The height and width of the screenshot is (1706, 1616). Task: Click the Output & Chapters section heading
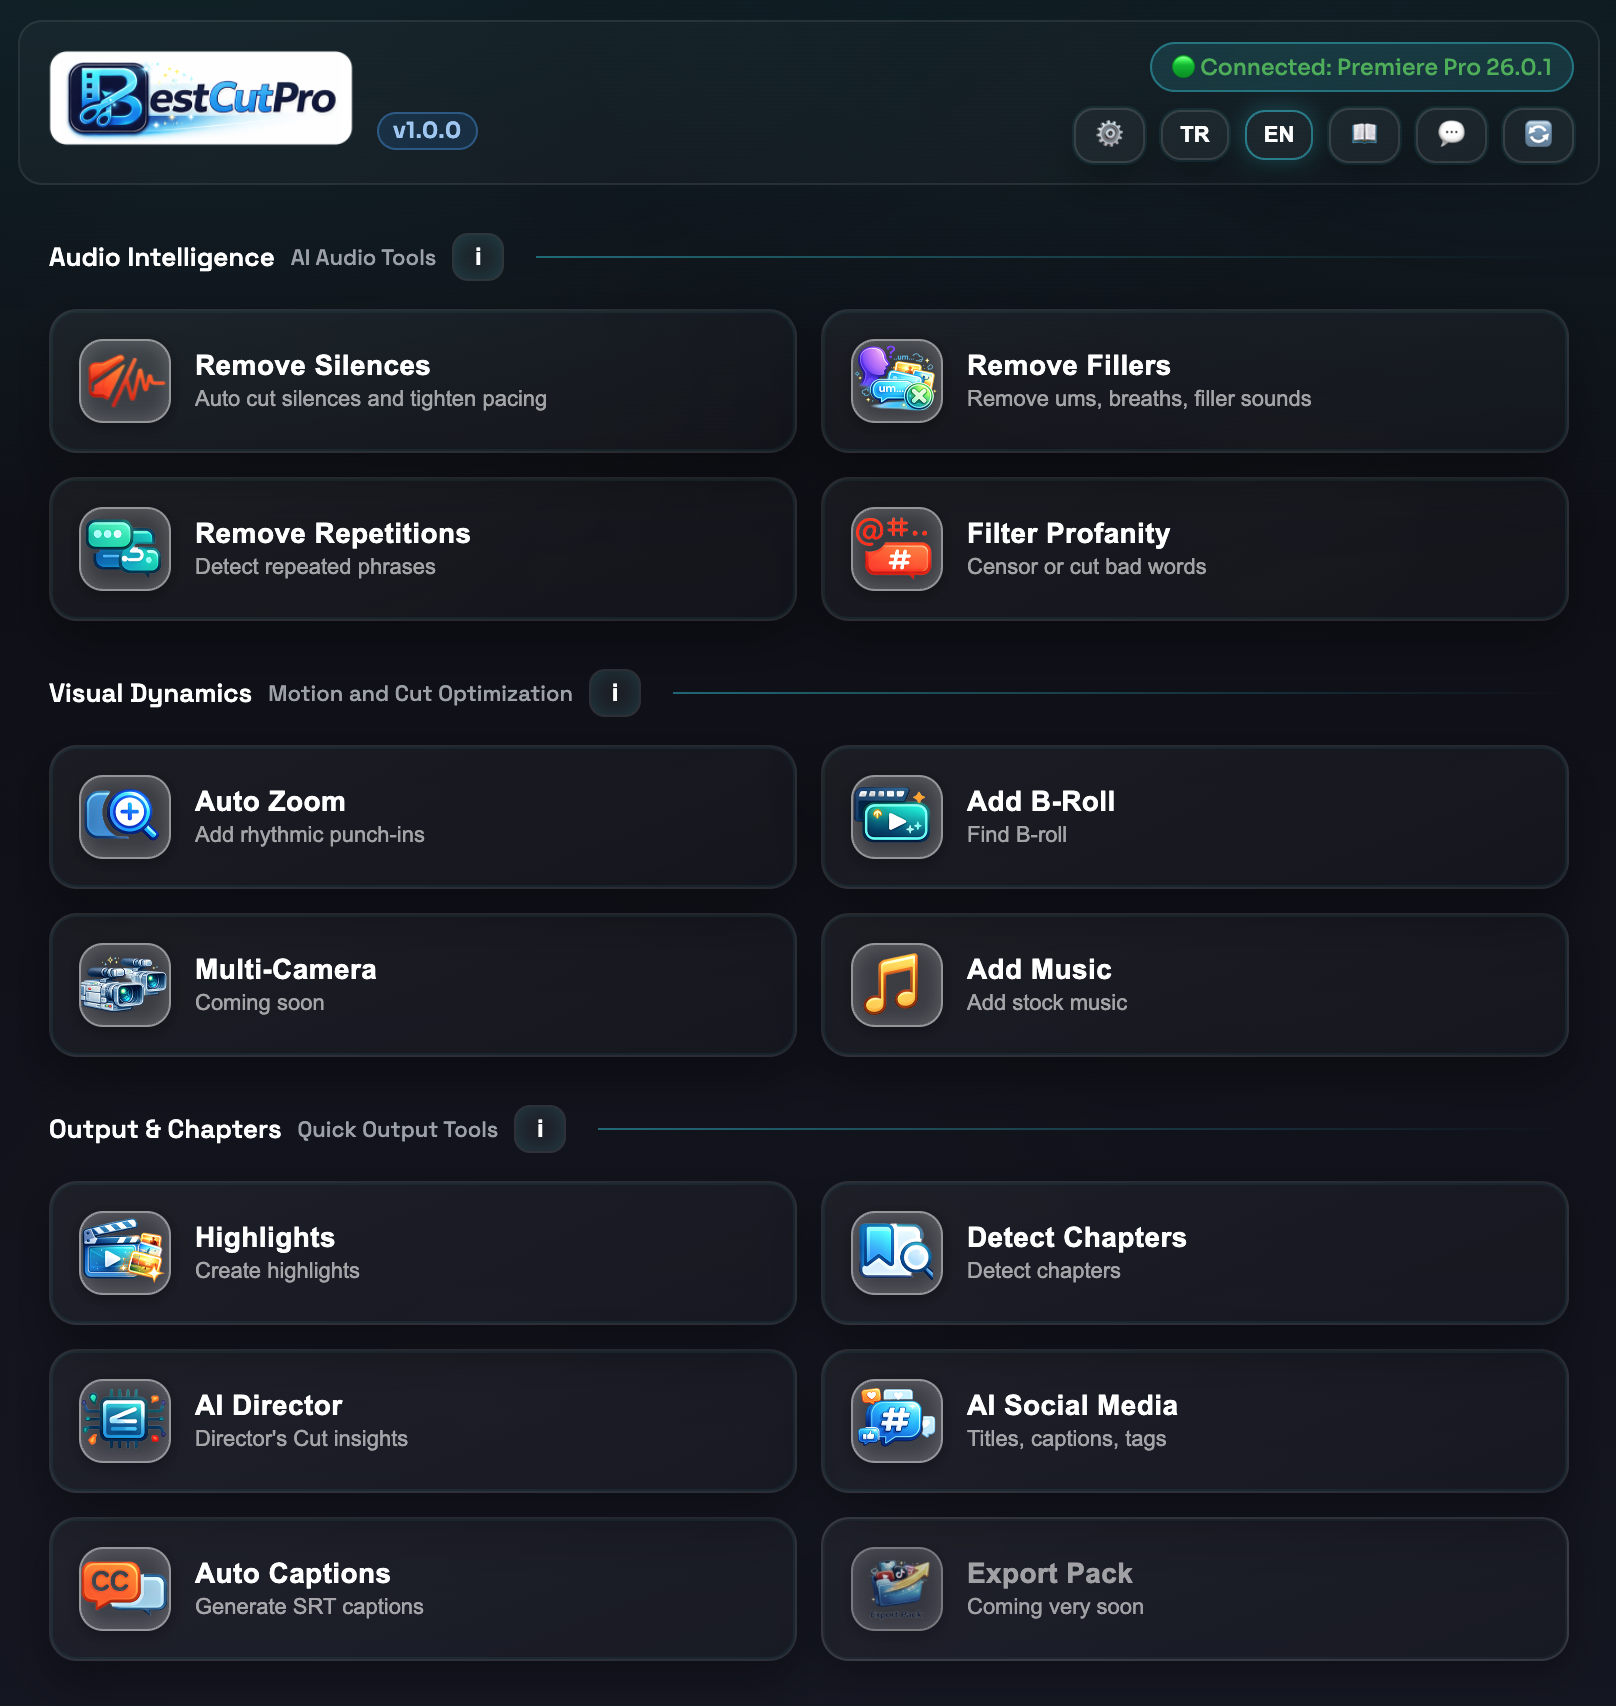pos(165,1129)
